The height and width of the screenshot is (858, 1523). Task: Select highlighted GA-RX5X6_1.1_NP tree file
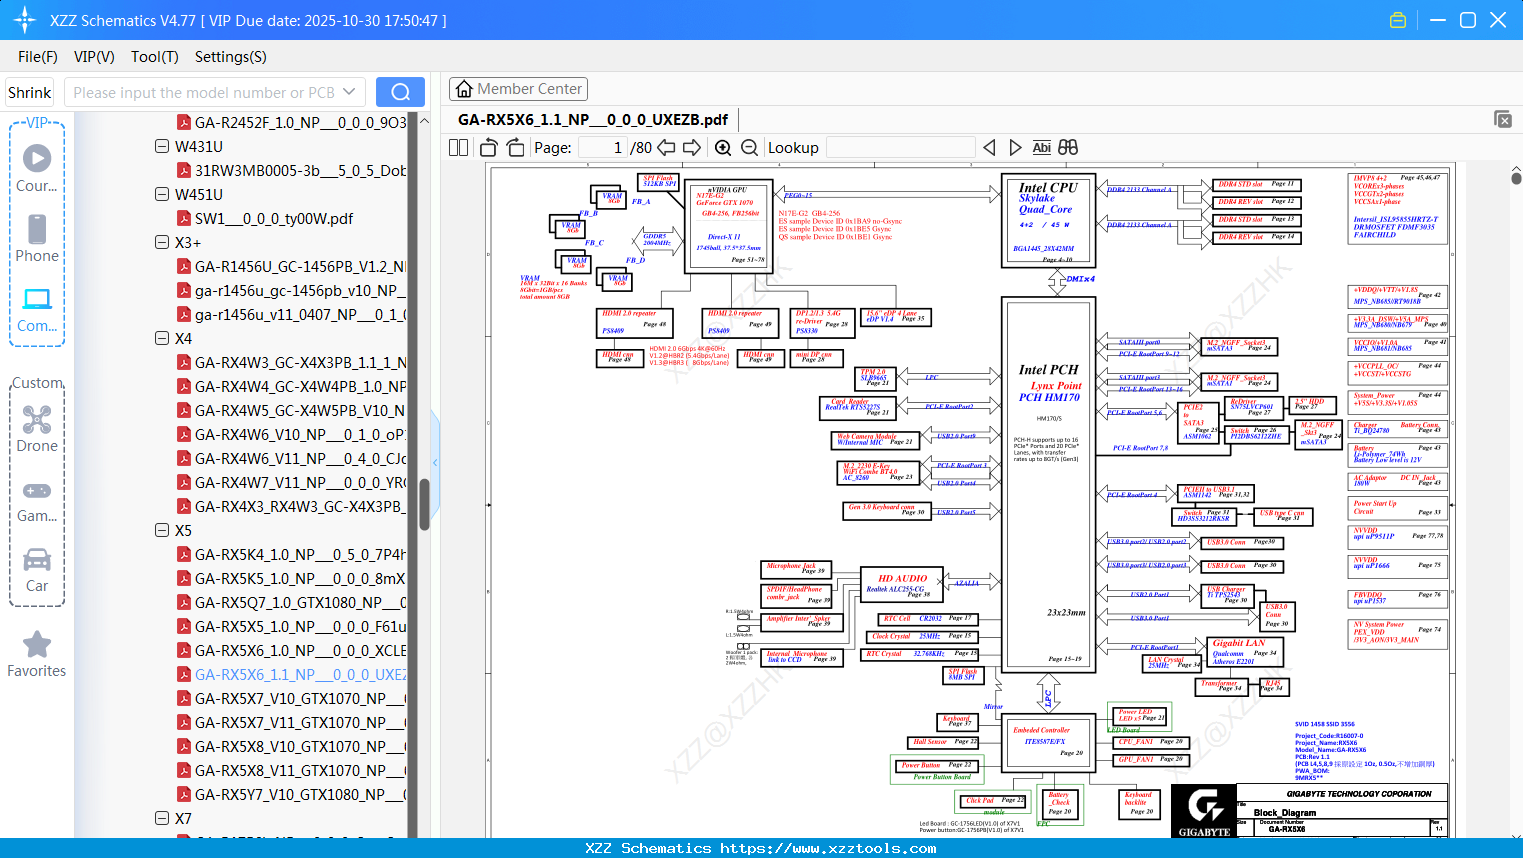(x=300, y=674)
